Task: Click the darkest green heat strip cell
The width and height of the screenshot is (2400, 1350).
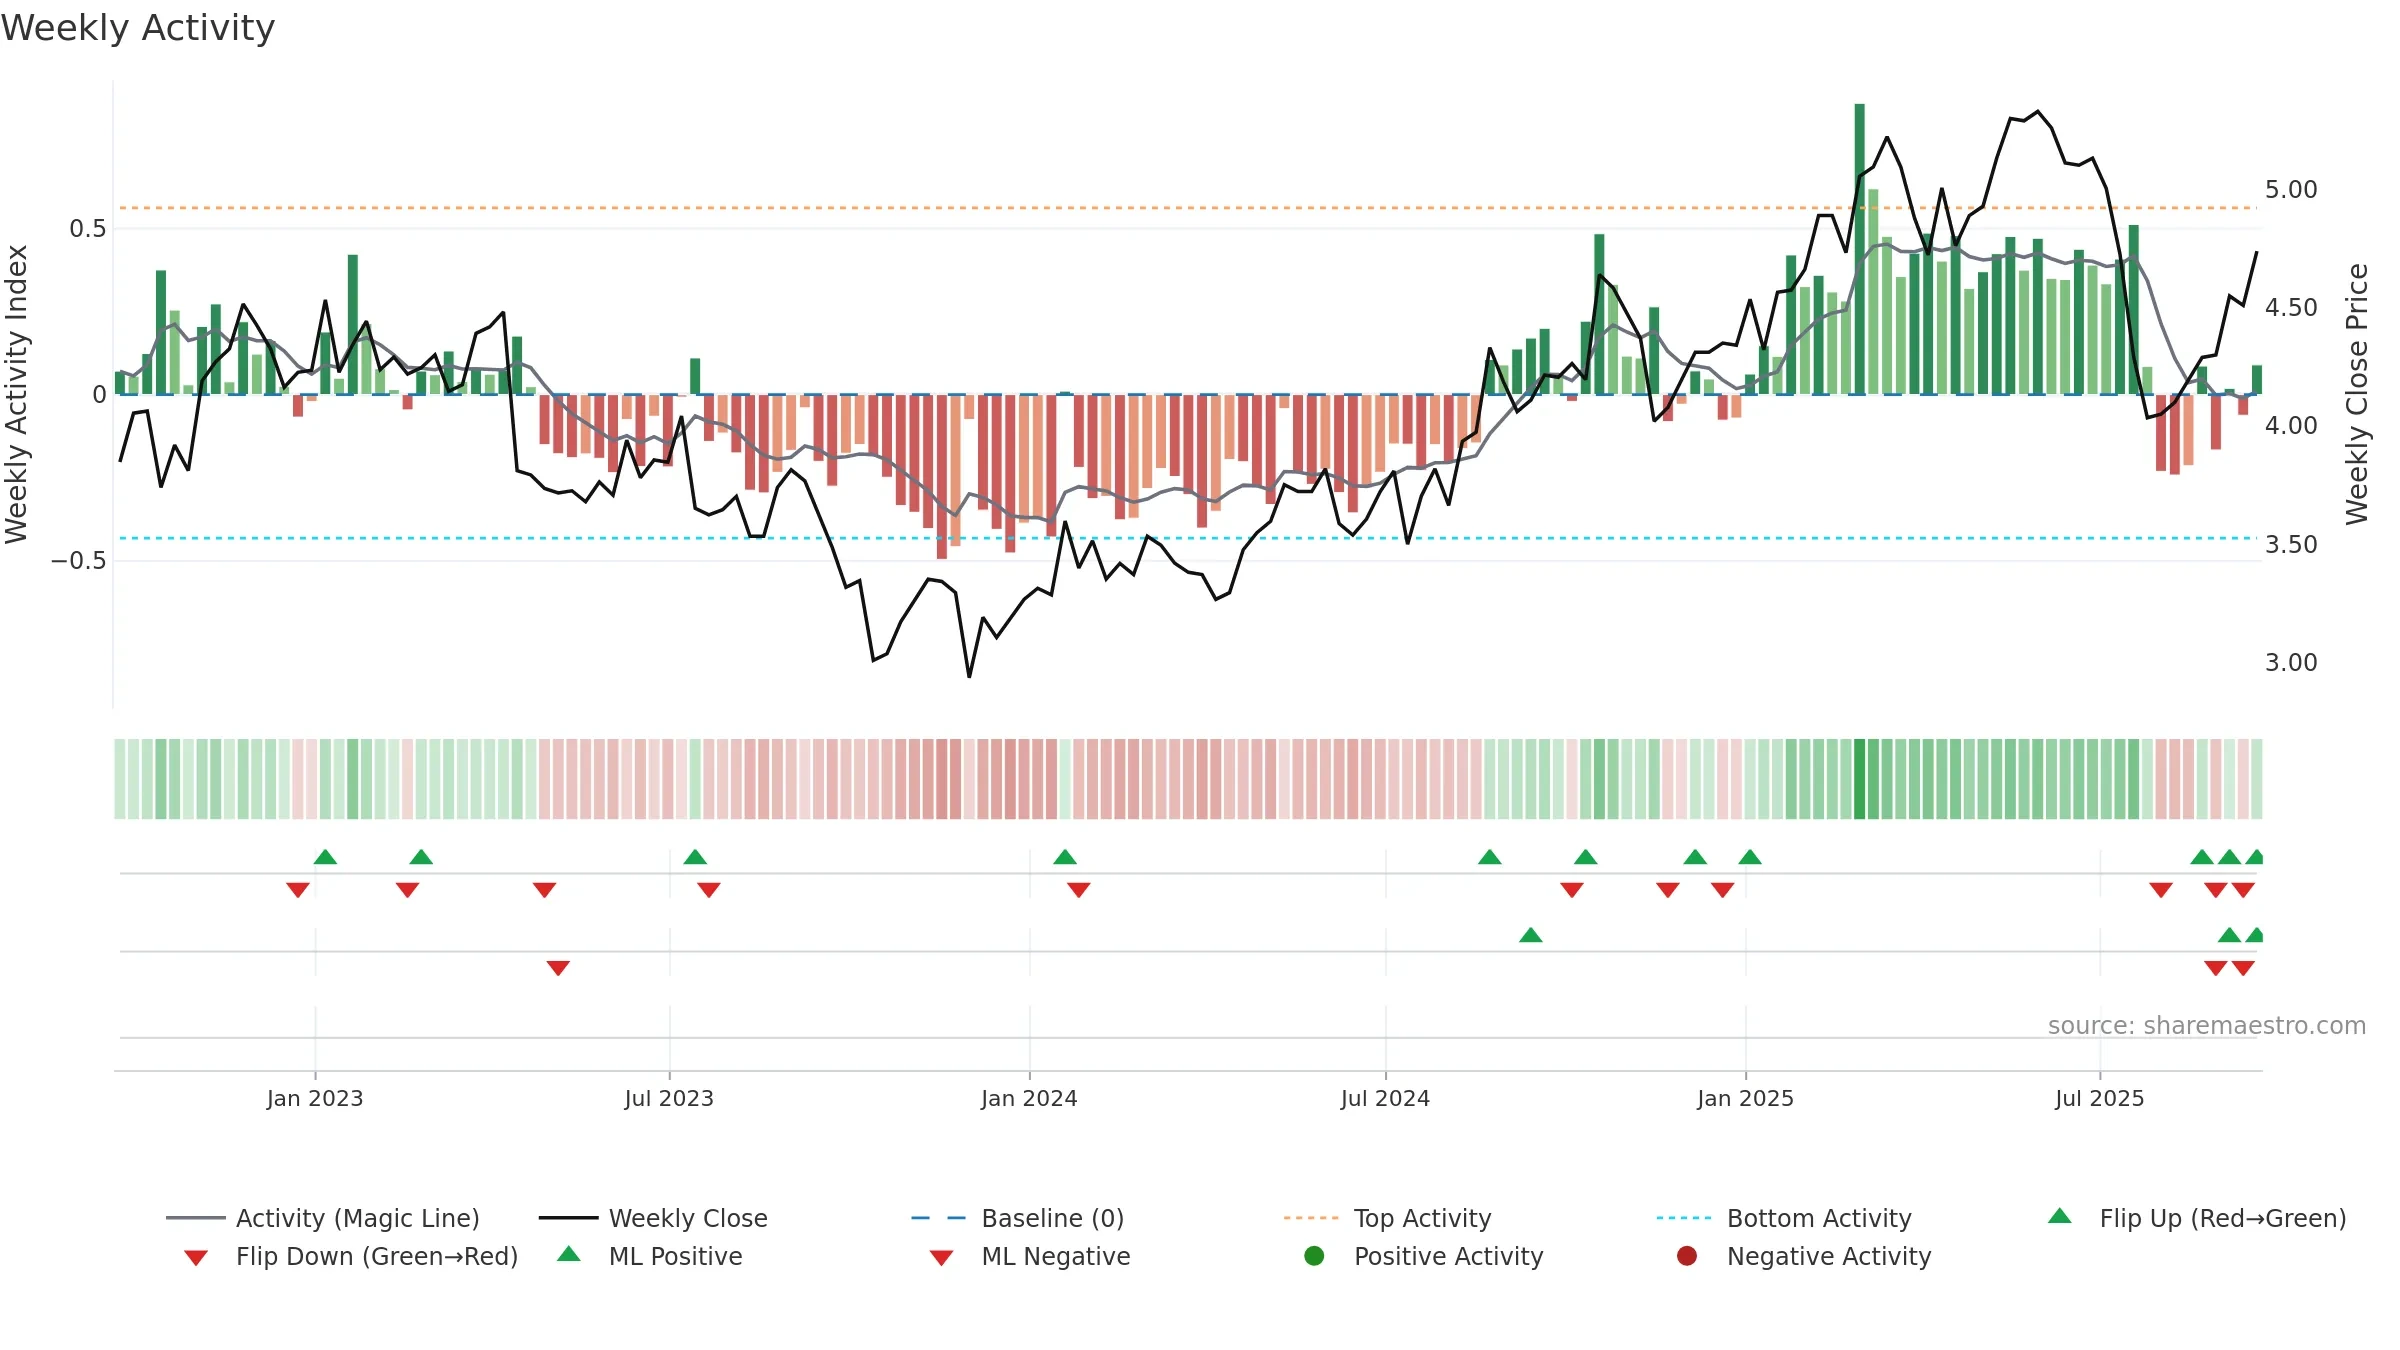Action: tap(1860, 779)
